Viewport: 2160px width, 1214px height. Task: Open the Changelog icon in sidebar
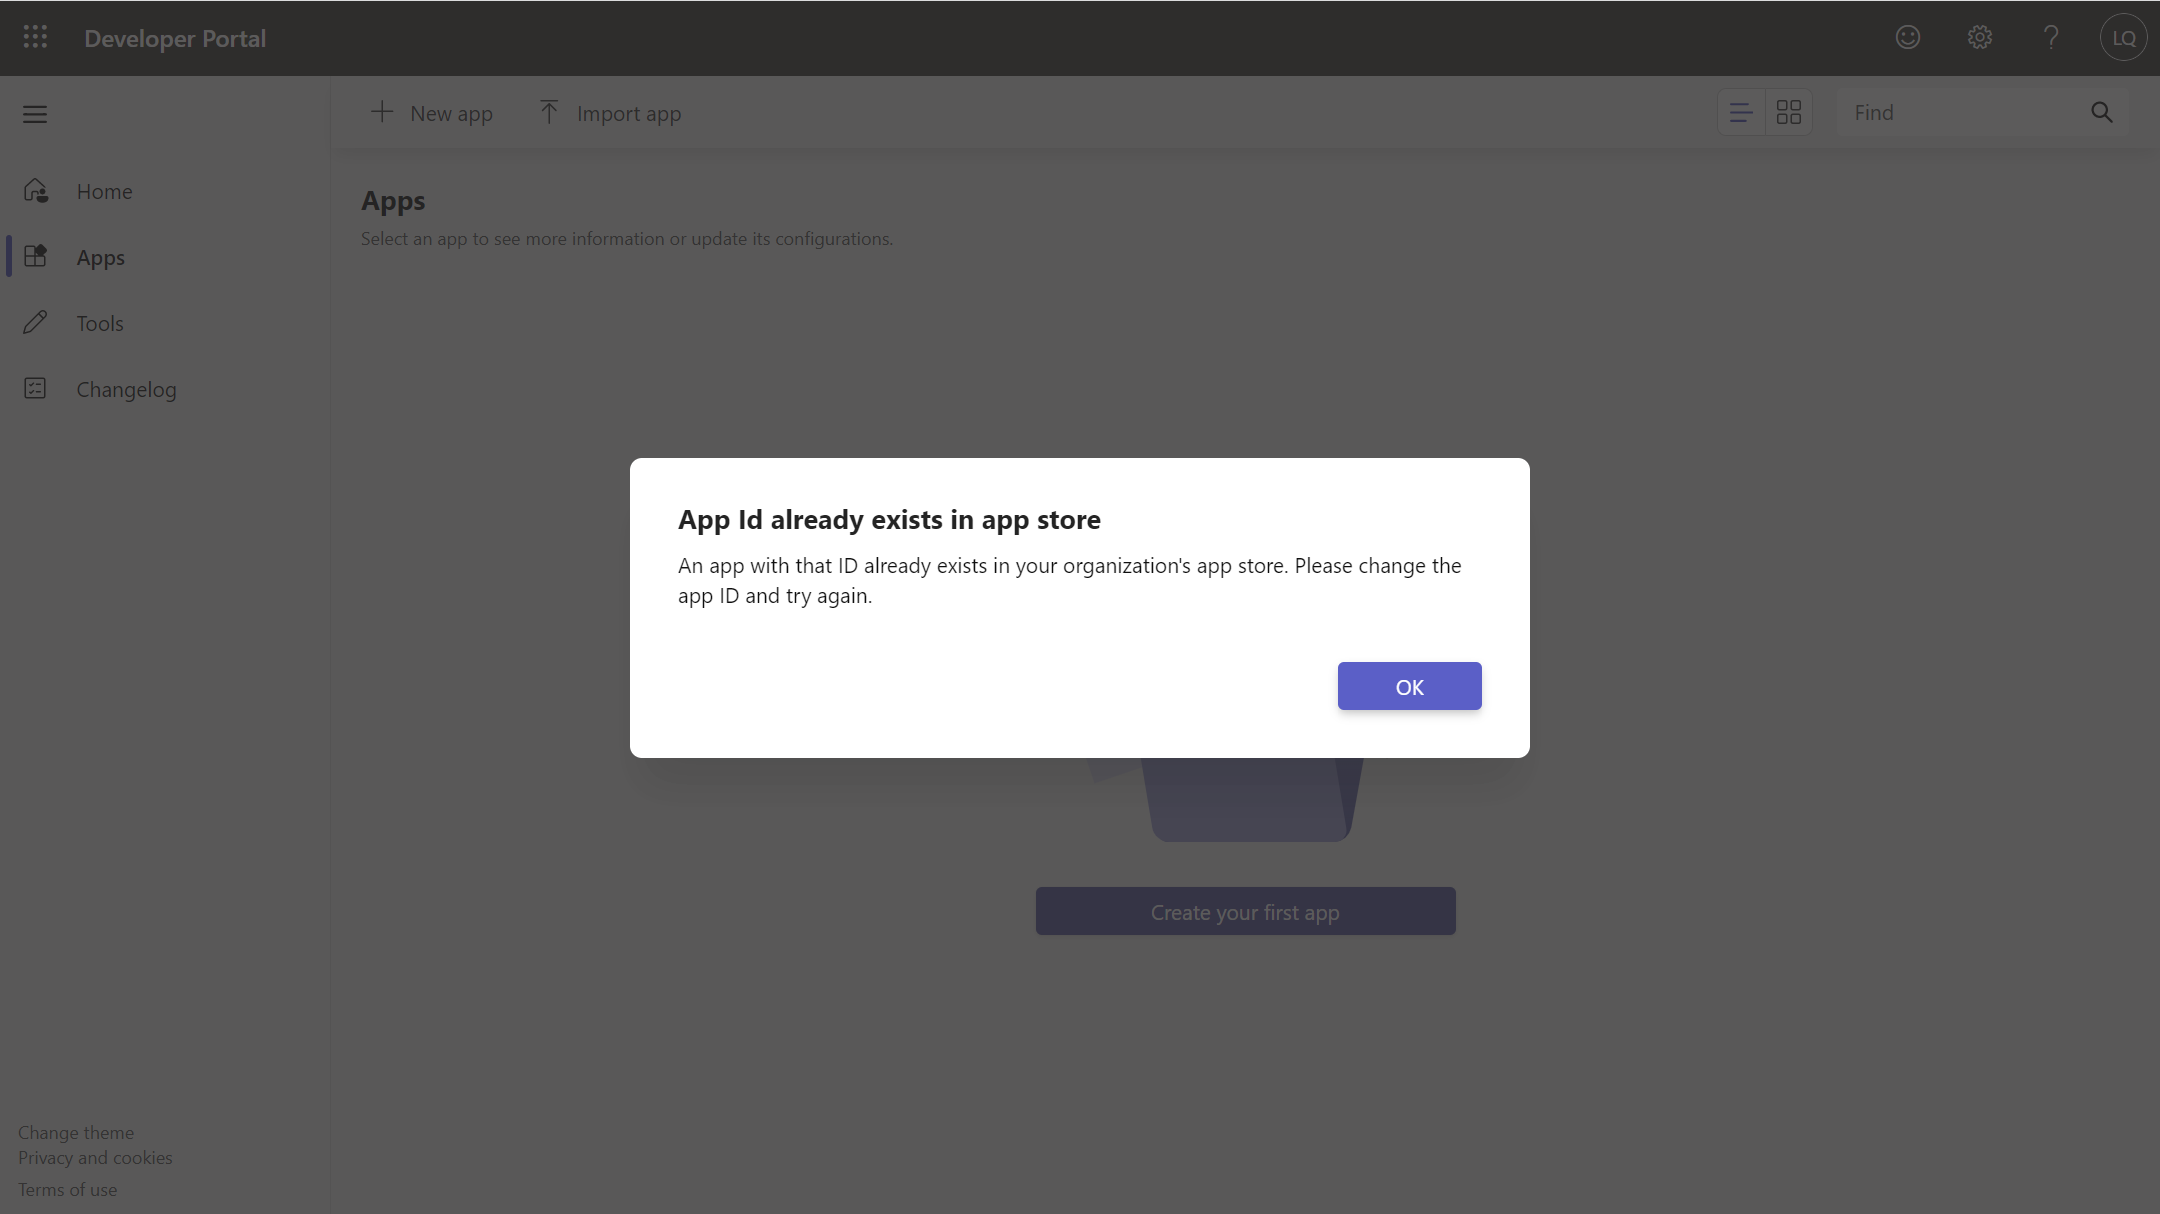tap(36, 387)
